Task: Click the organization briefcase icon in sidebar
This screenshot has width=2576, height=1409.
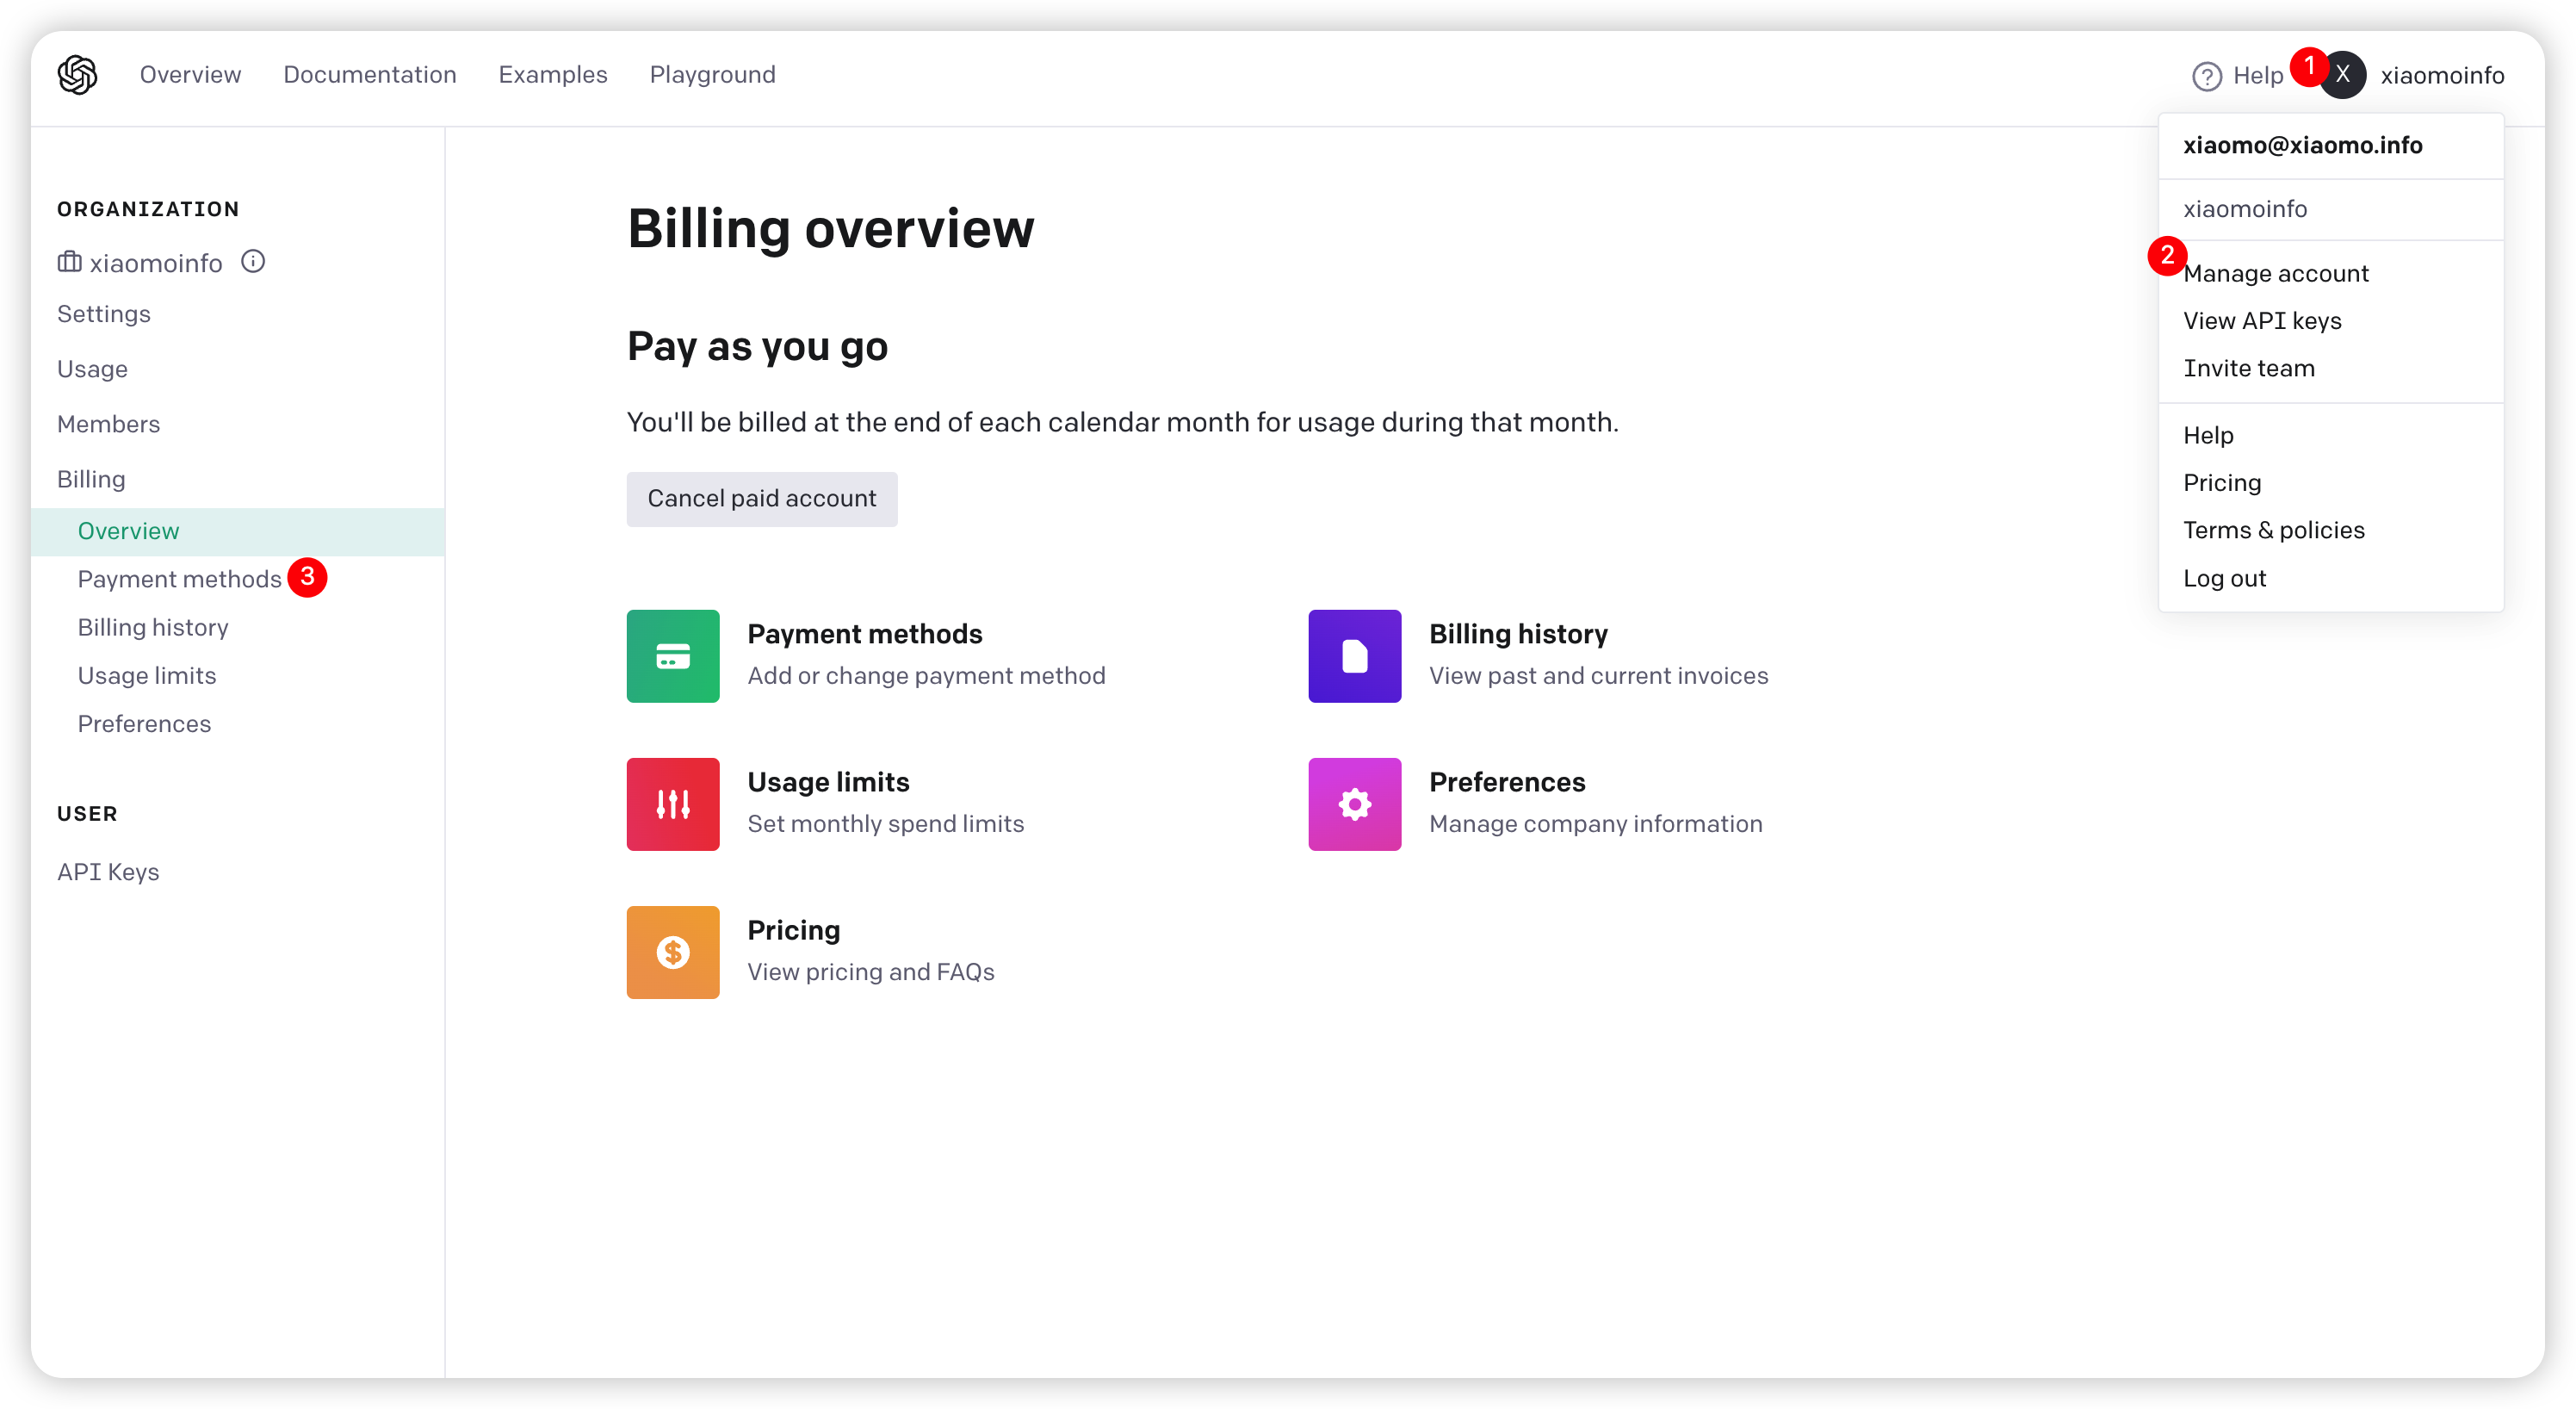Action: [69, 262]
